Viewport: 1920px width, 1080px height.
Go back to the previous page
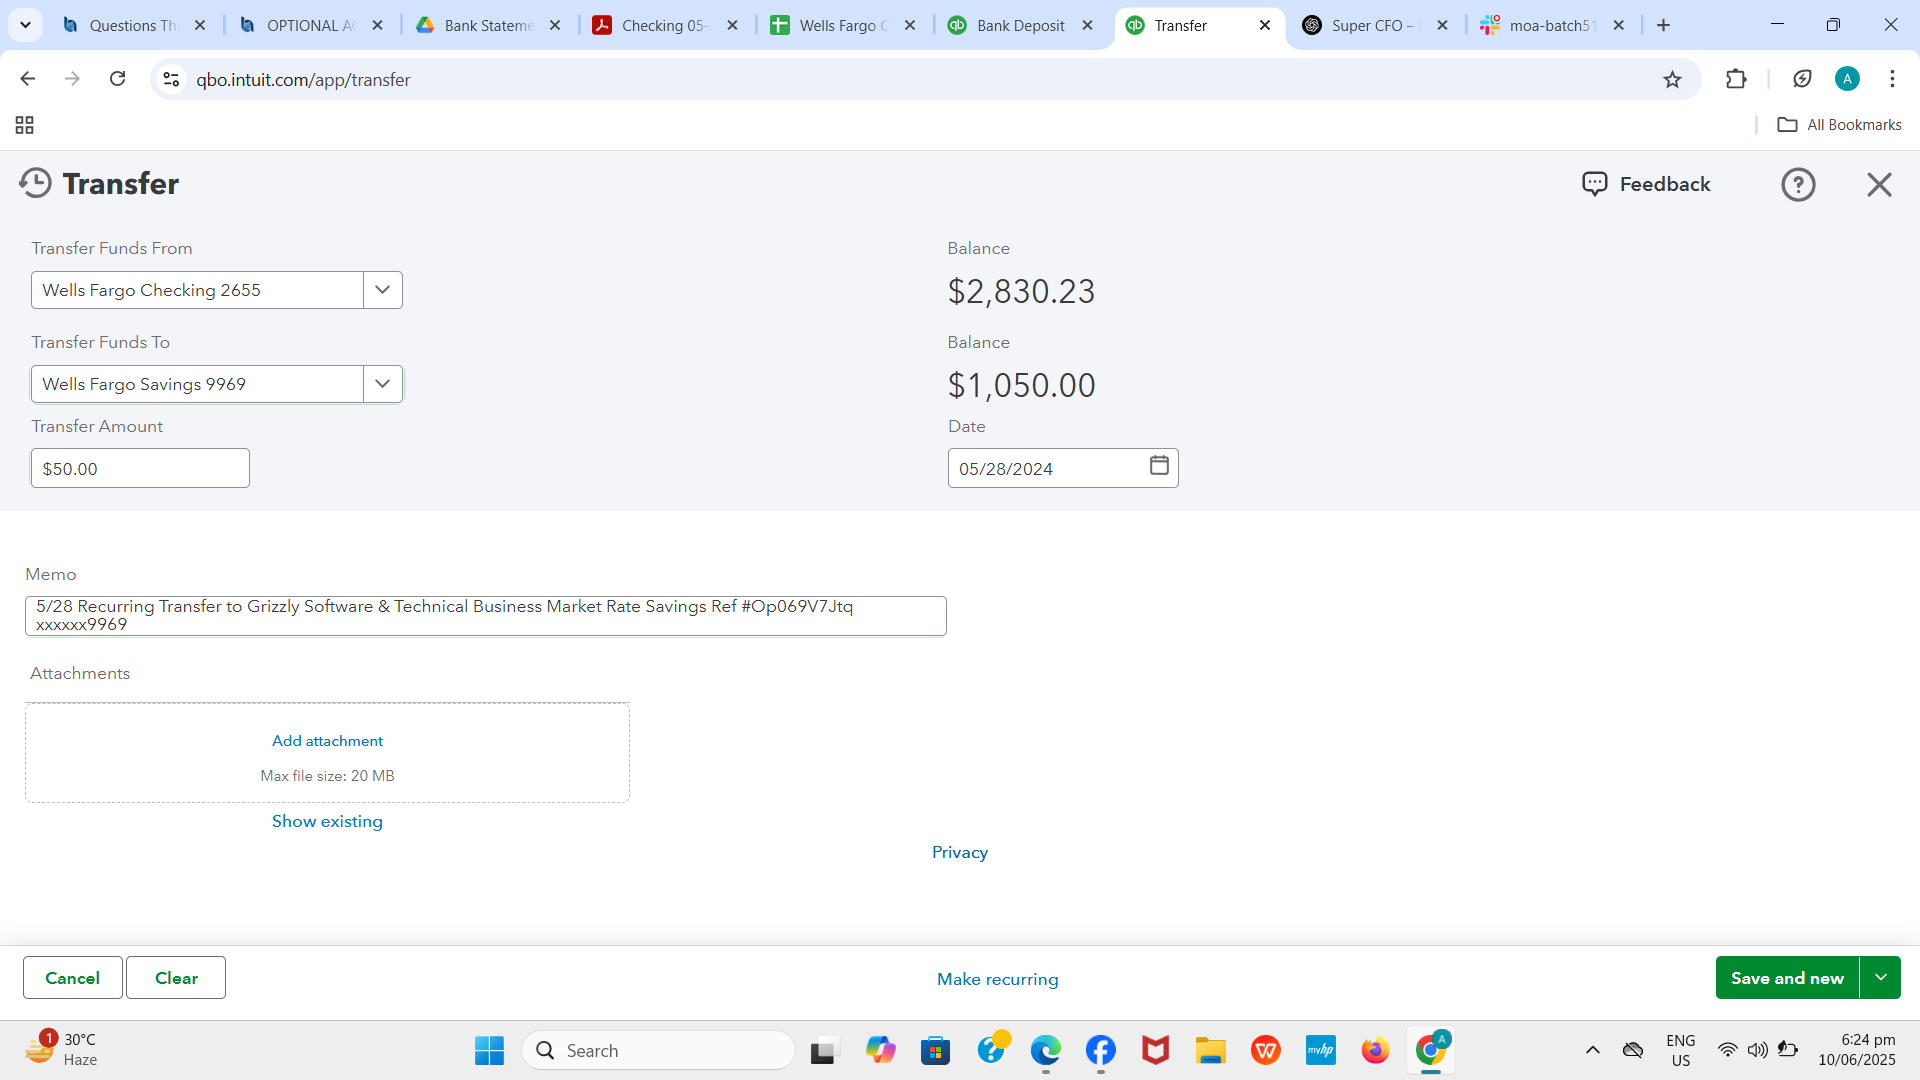tap(28, 79)
